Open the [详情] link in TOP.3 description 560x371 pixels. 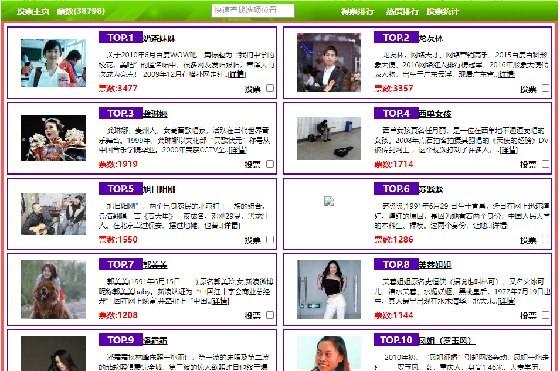(x=237, y=150)
